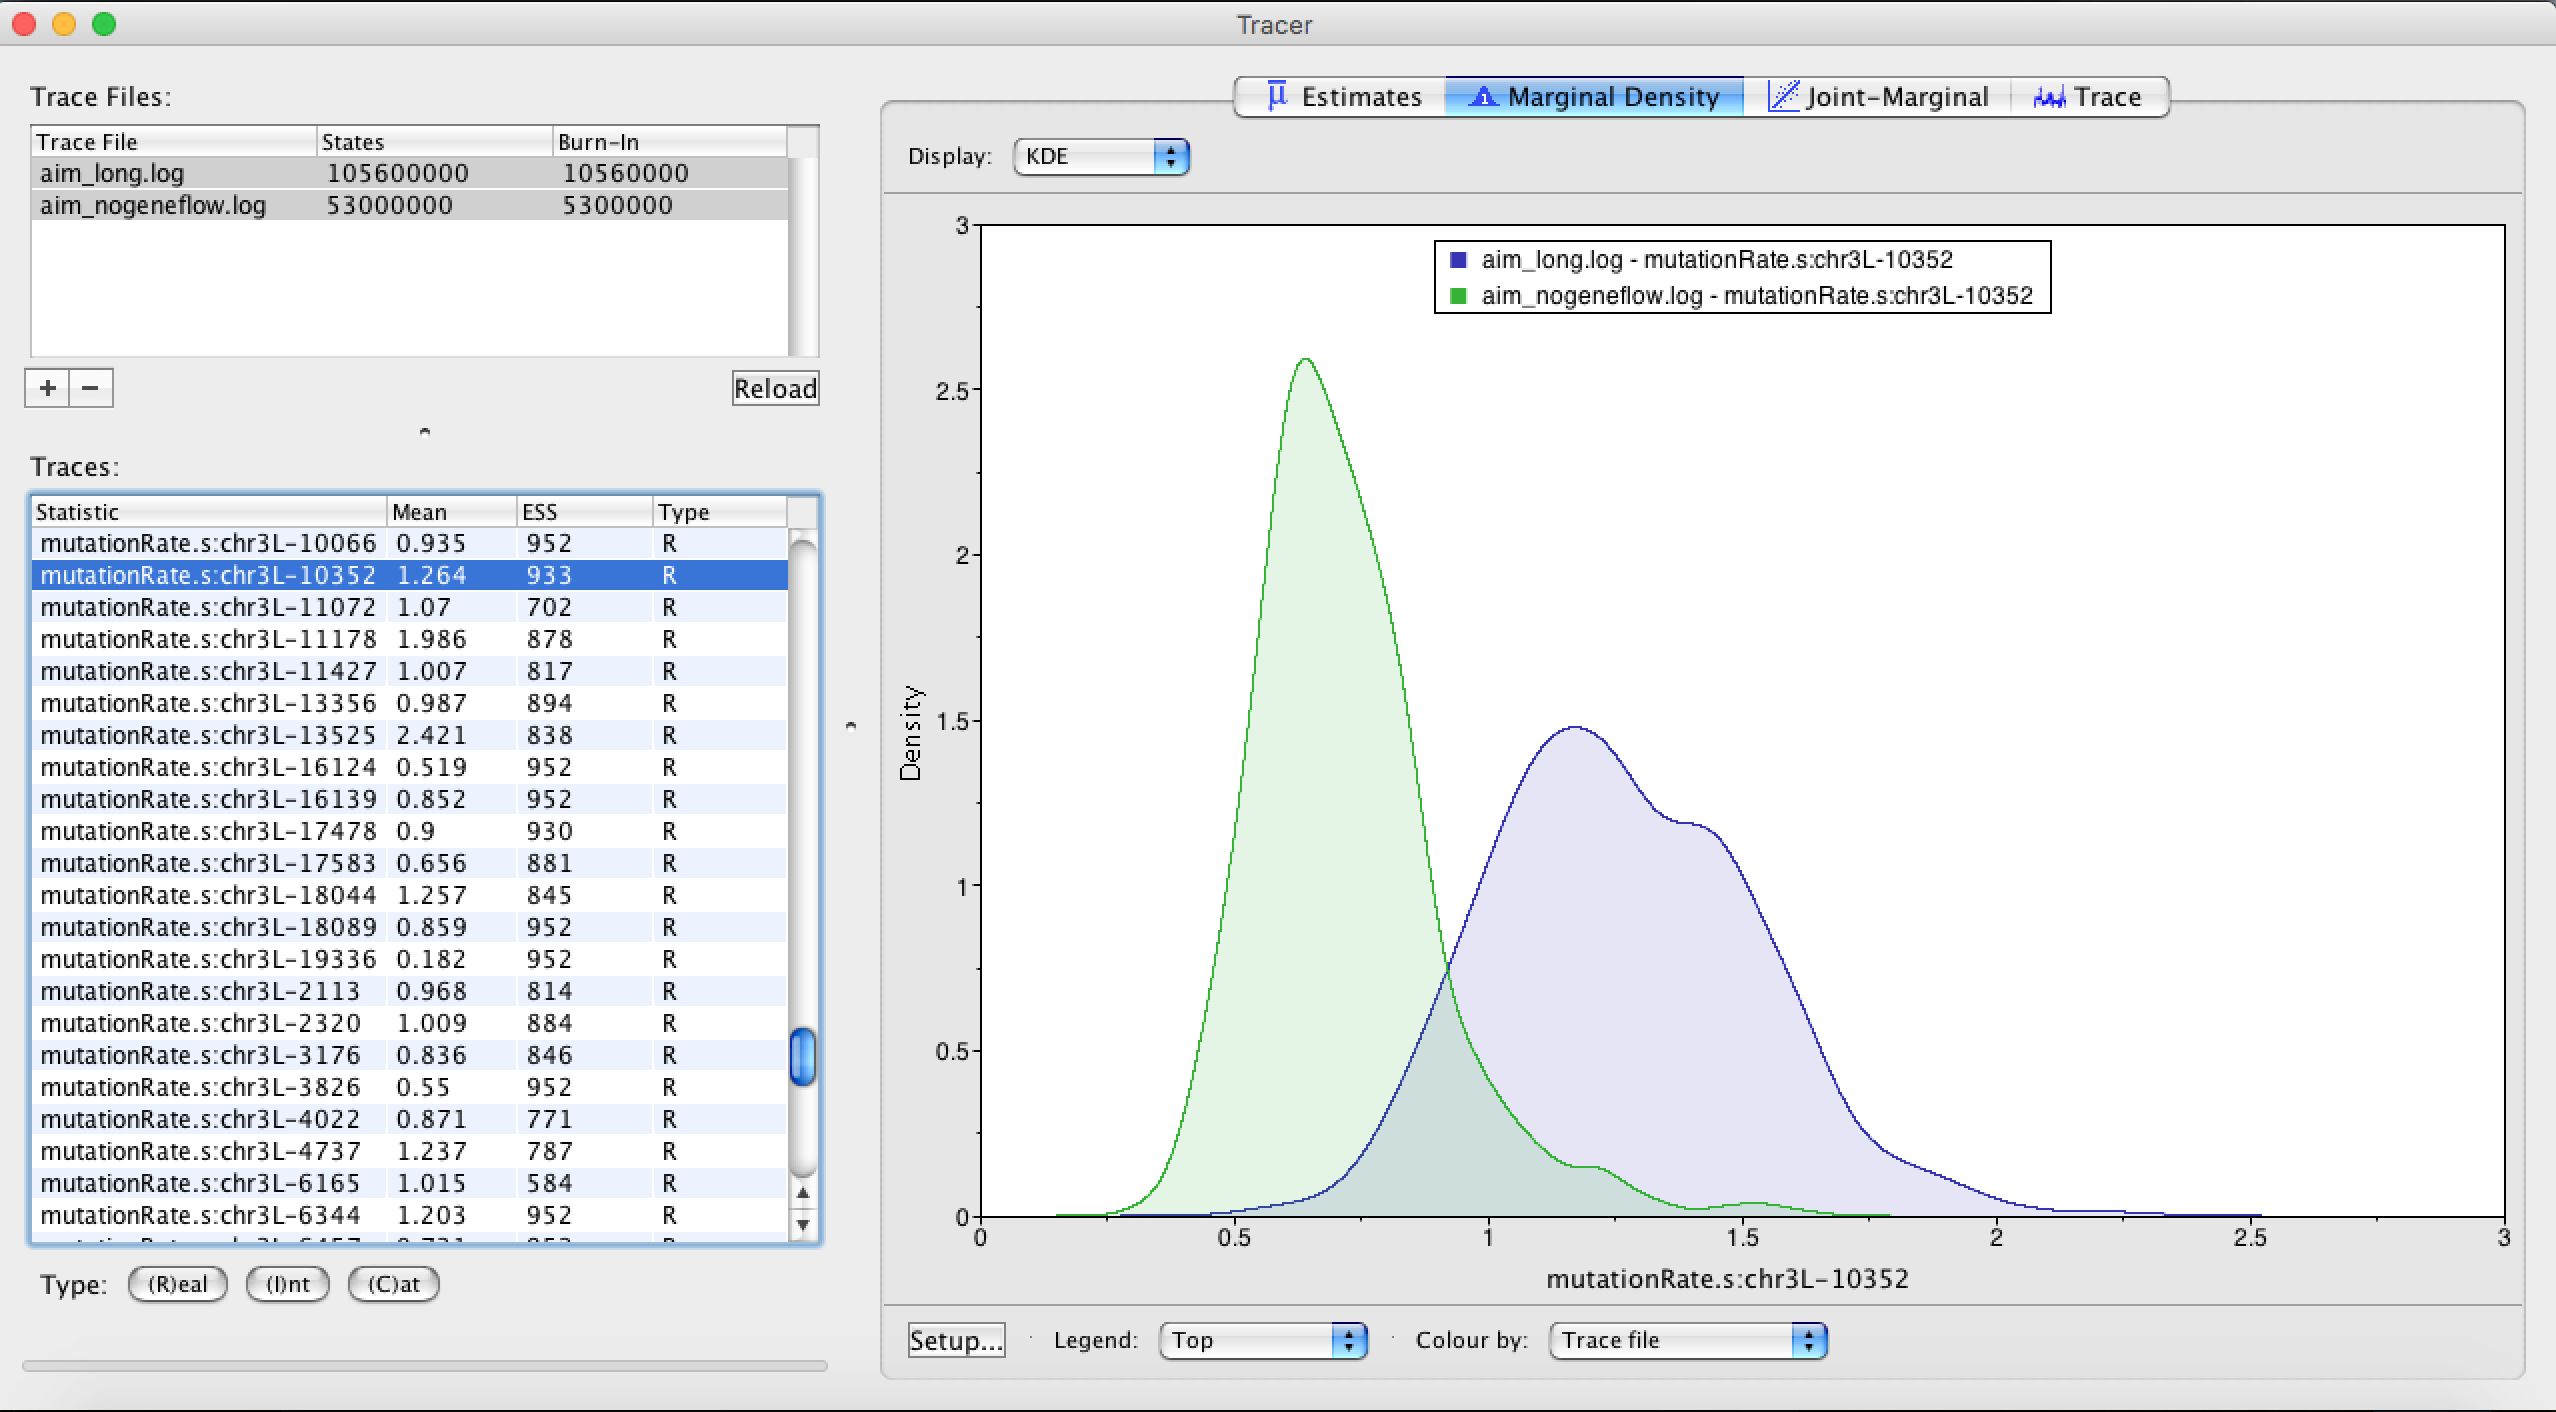Switch to the Marginal Density tab
Screen dimensions: 2556x1412
[x=1594, y=97]
